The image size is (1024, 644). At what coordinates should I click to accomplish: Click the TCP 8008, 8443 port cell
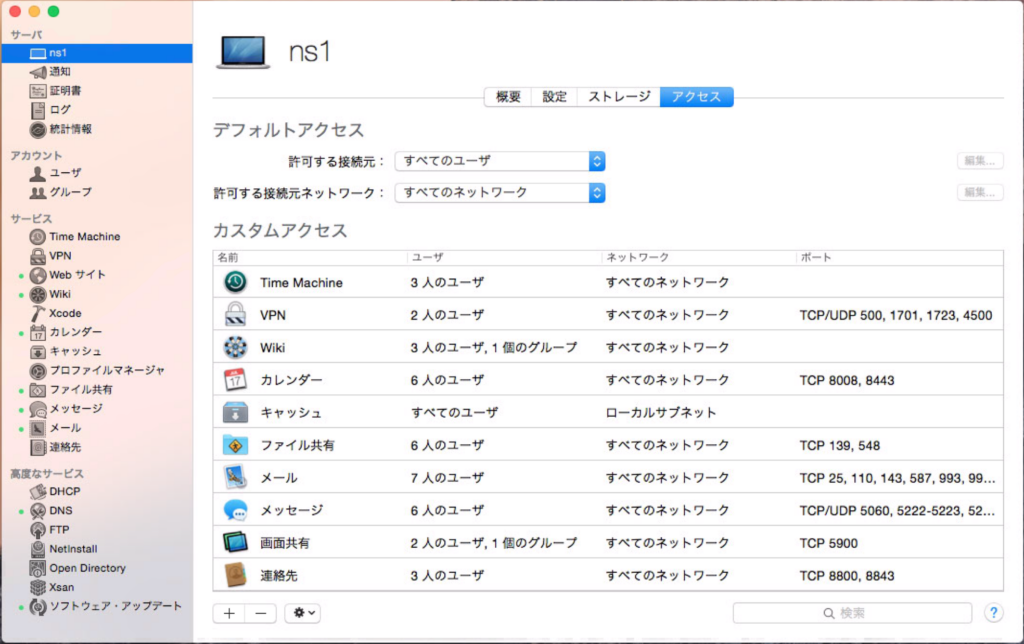click(847, 381)
